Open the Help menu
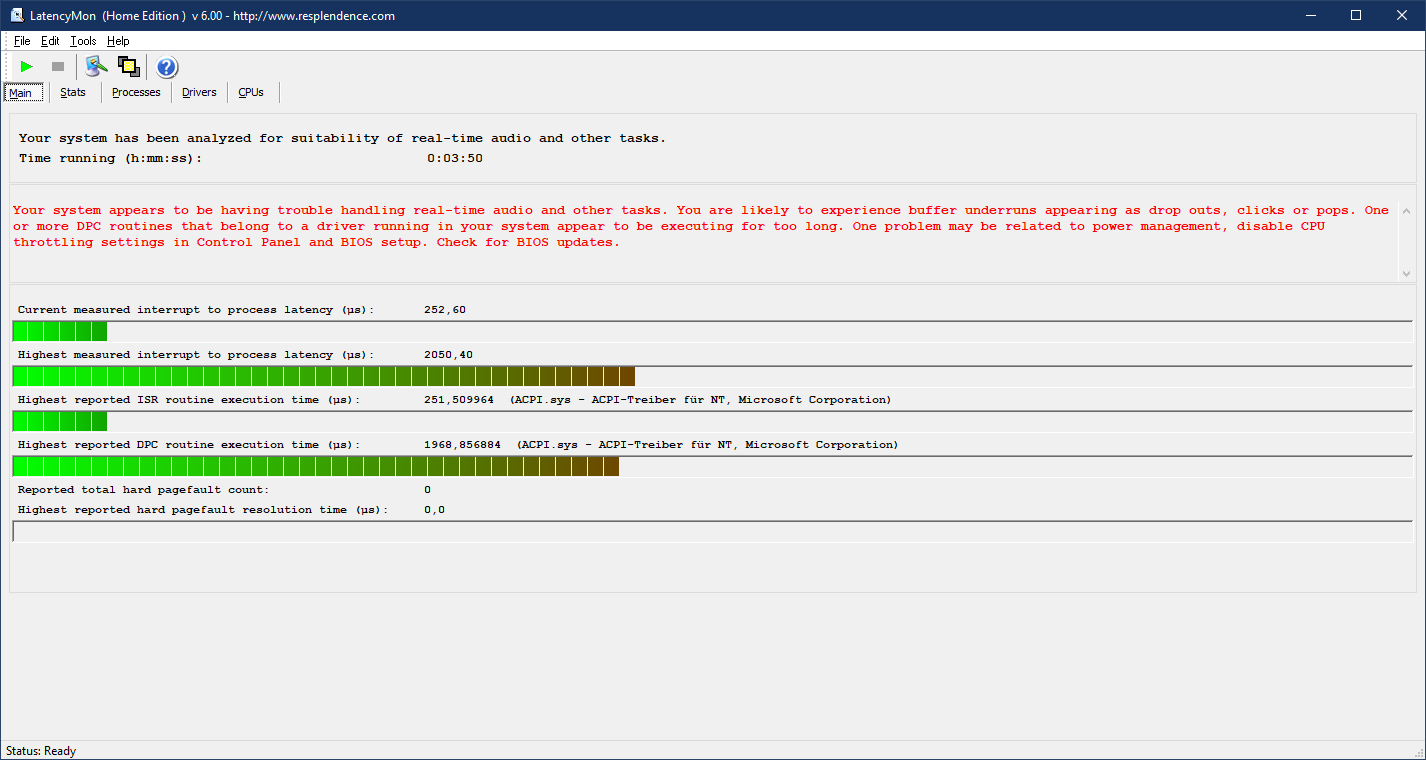The height and width of the screenshot is (760, 1426). point(118,41)
